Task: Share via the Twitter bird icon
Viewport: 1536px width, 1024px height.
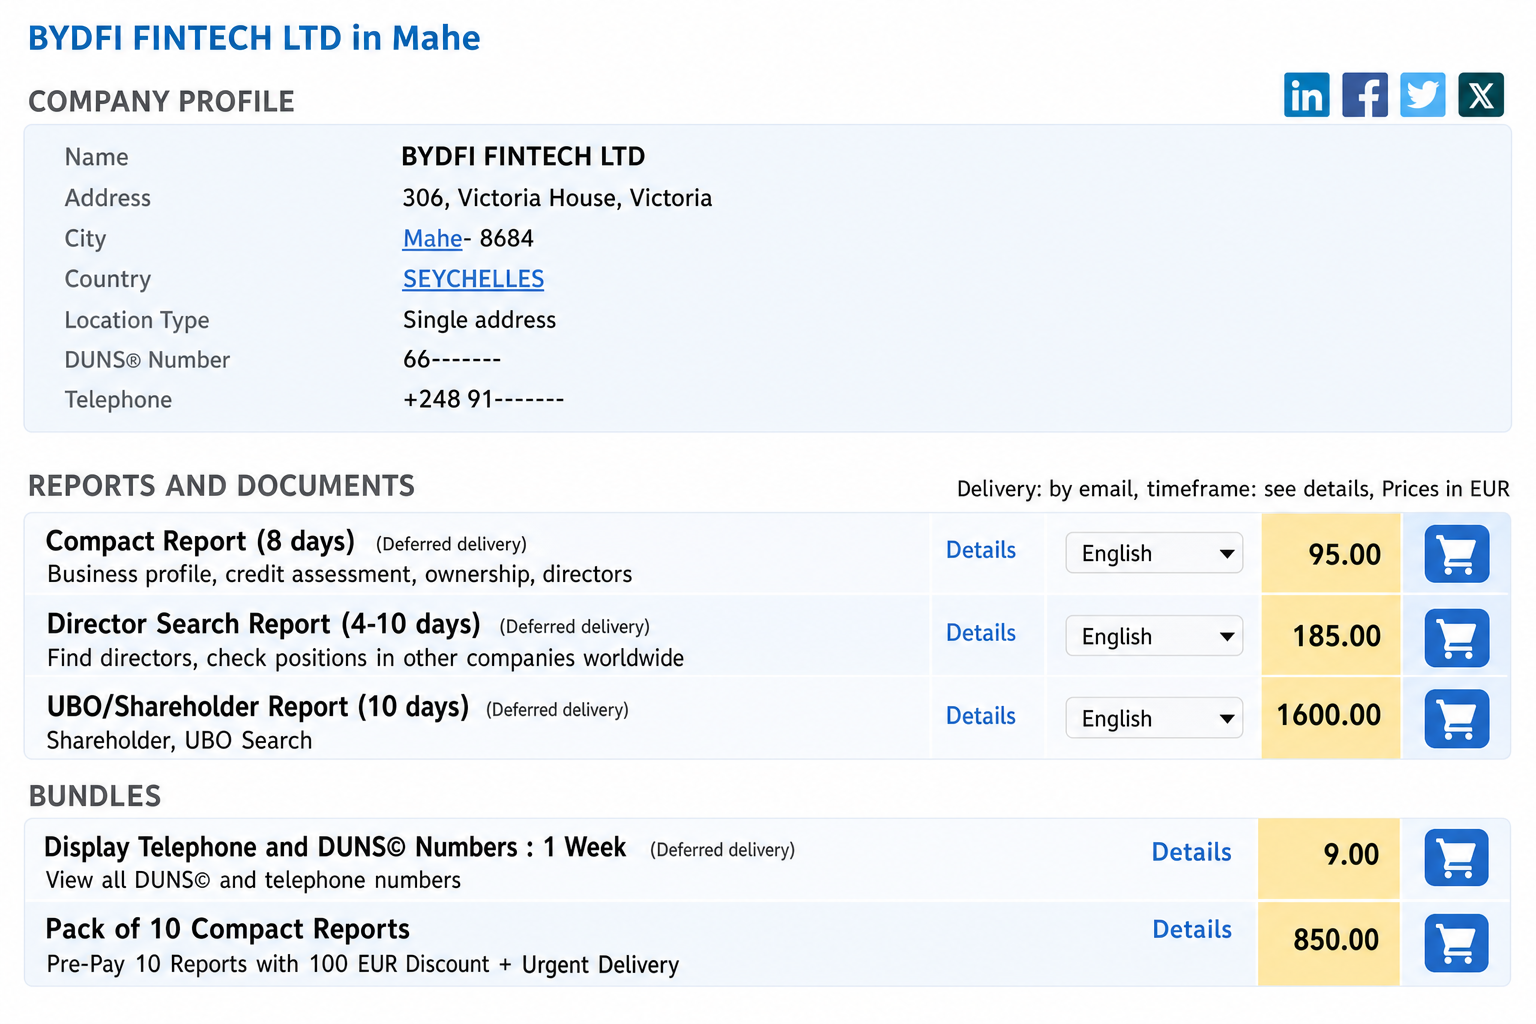Action: (x=1422, y=95)
